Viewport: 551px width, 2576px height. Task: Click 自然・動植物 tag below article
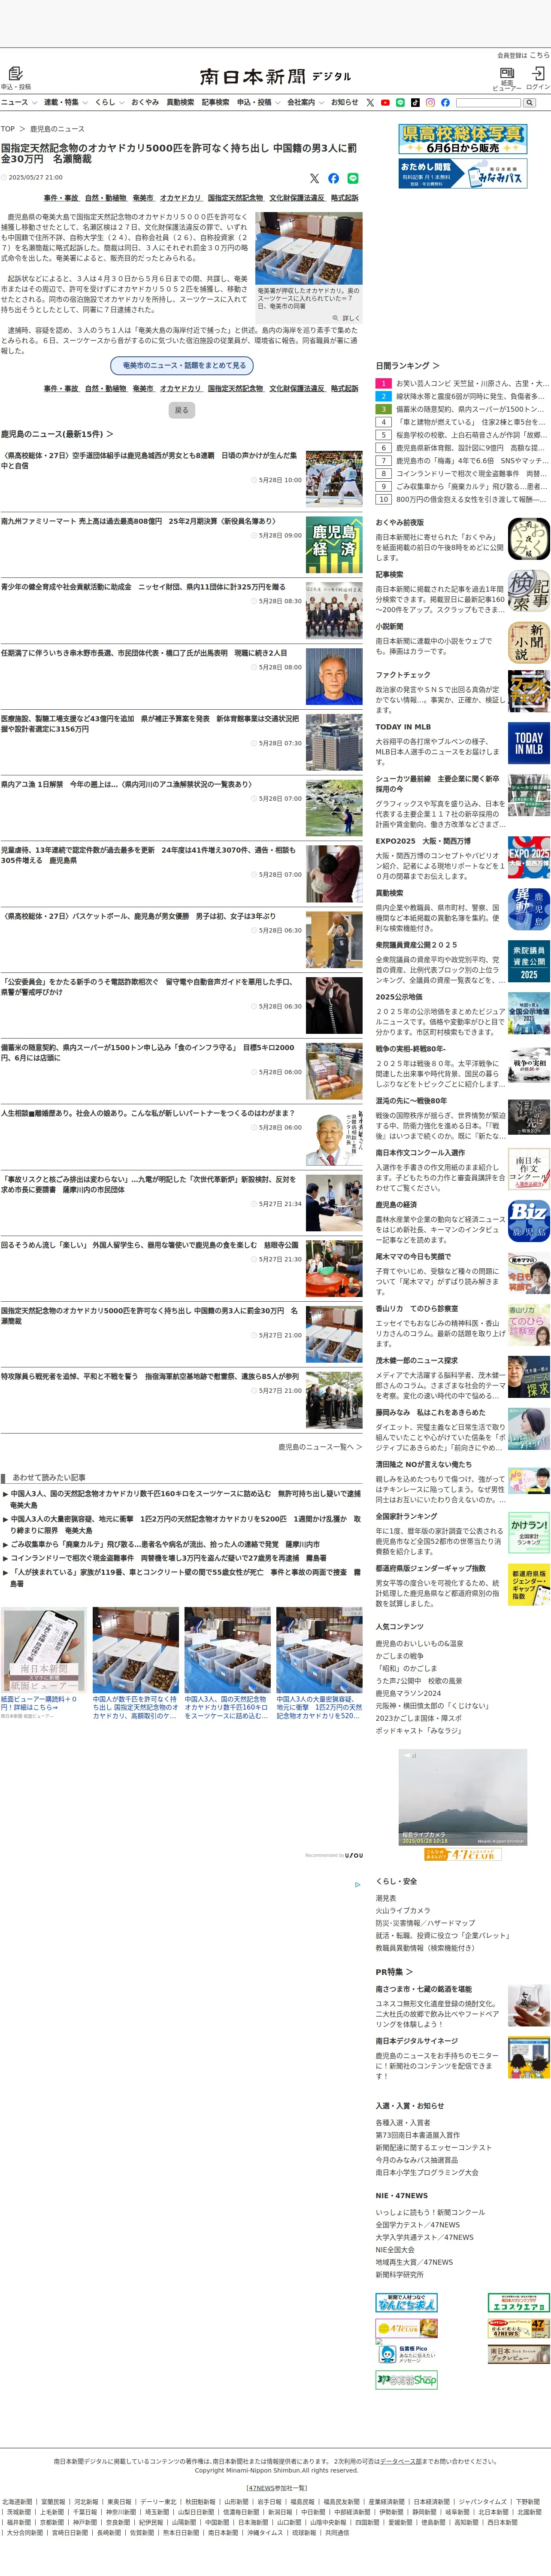click(106, 388)
